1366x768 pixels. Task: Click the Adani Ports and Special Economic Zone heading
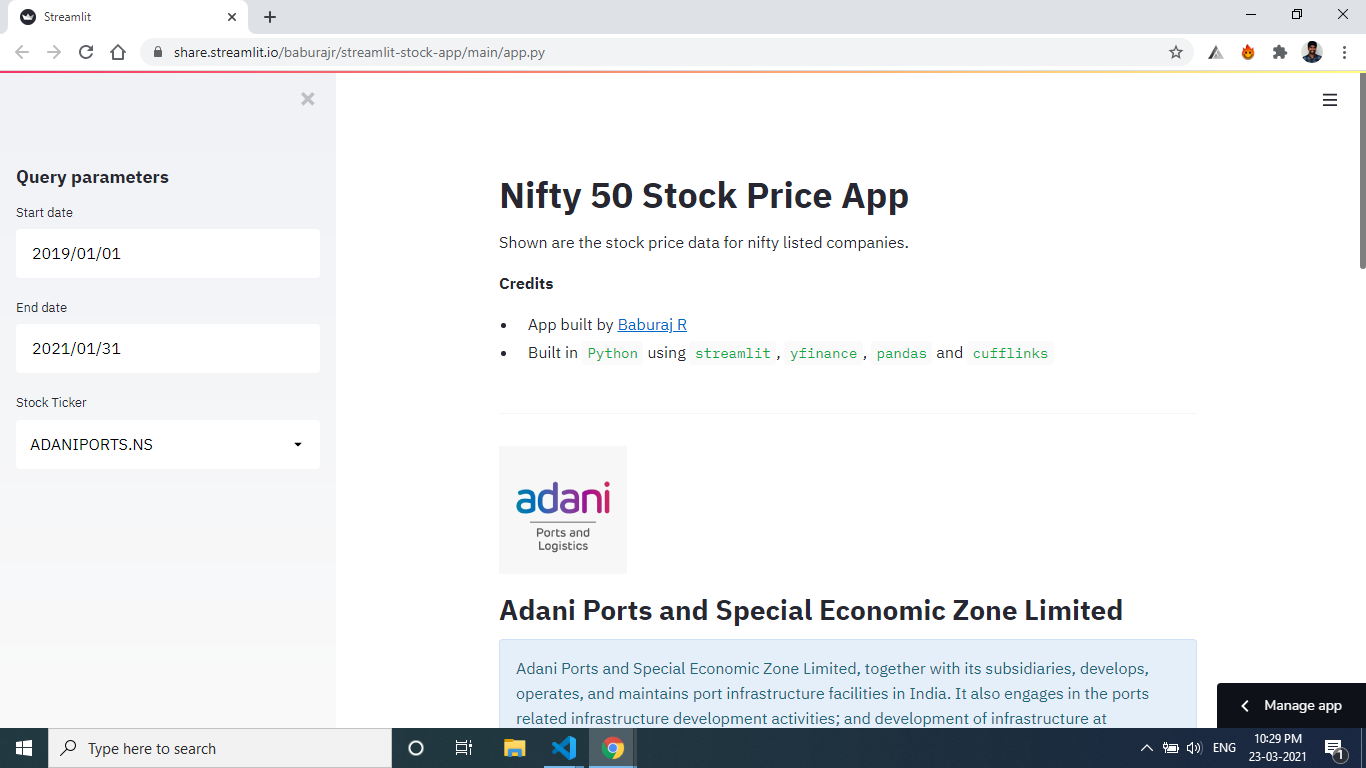pos(811,610)
